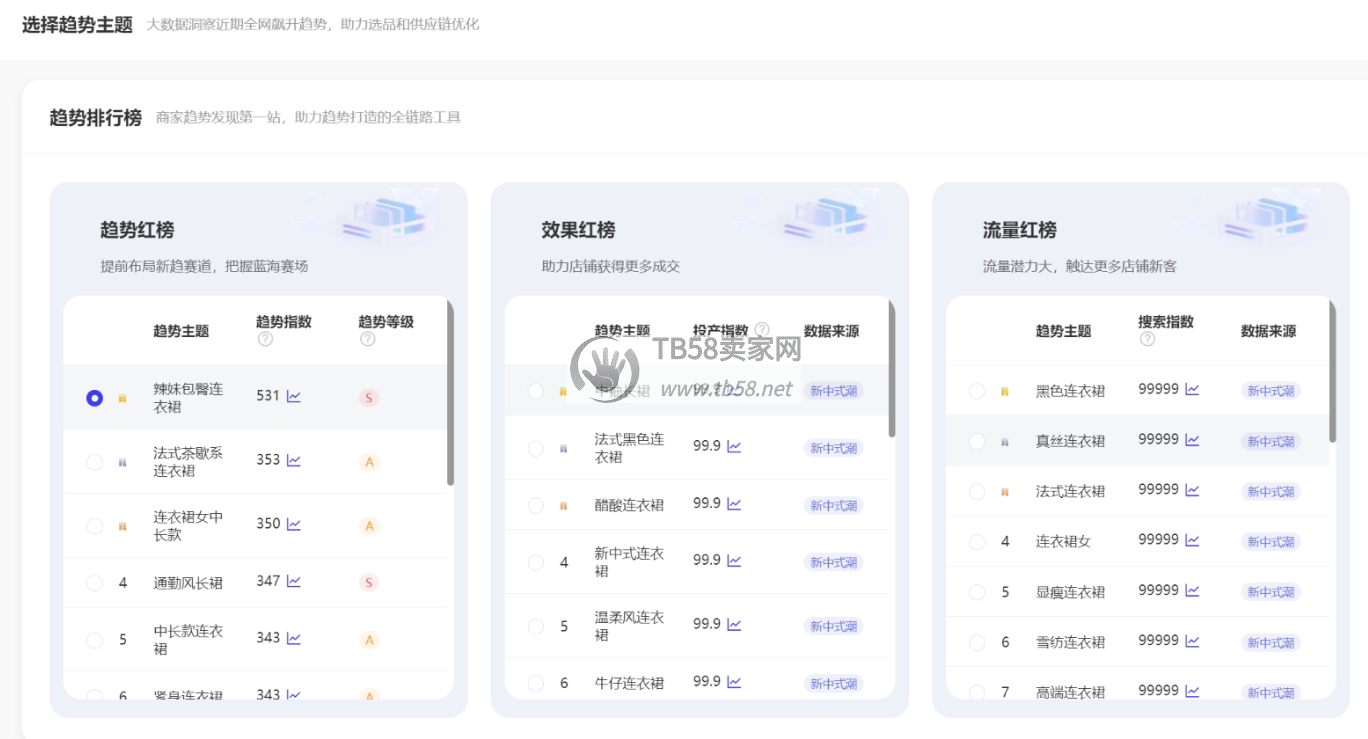Screen dimensions: 1368x739
Task: Click the S level badge for 辣妹包臀连衣裙
Action: (368, 398)
